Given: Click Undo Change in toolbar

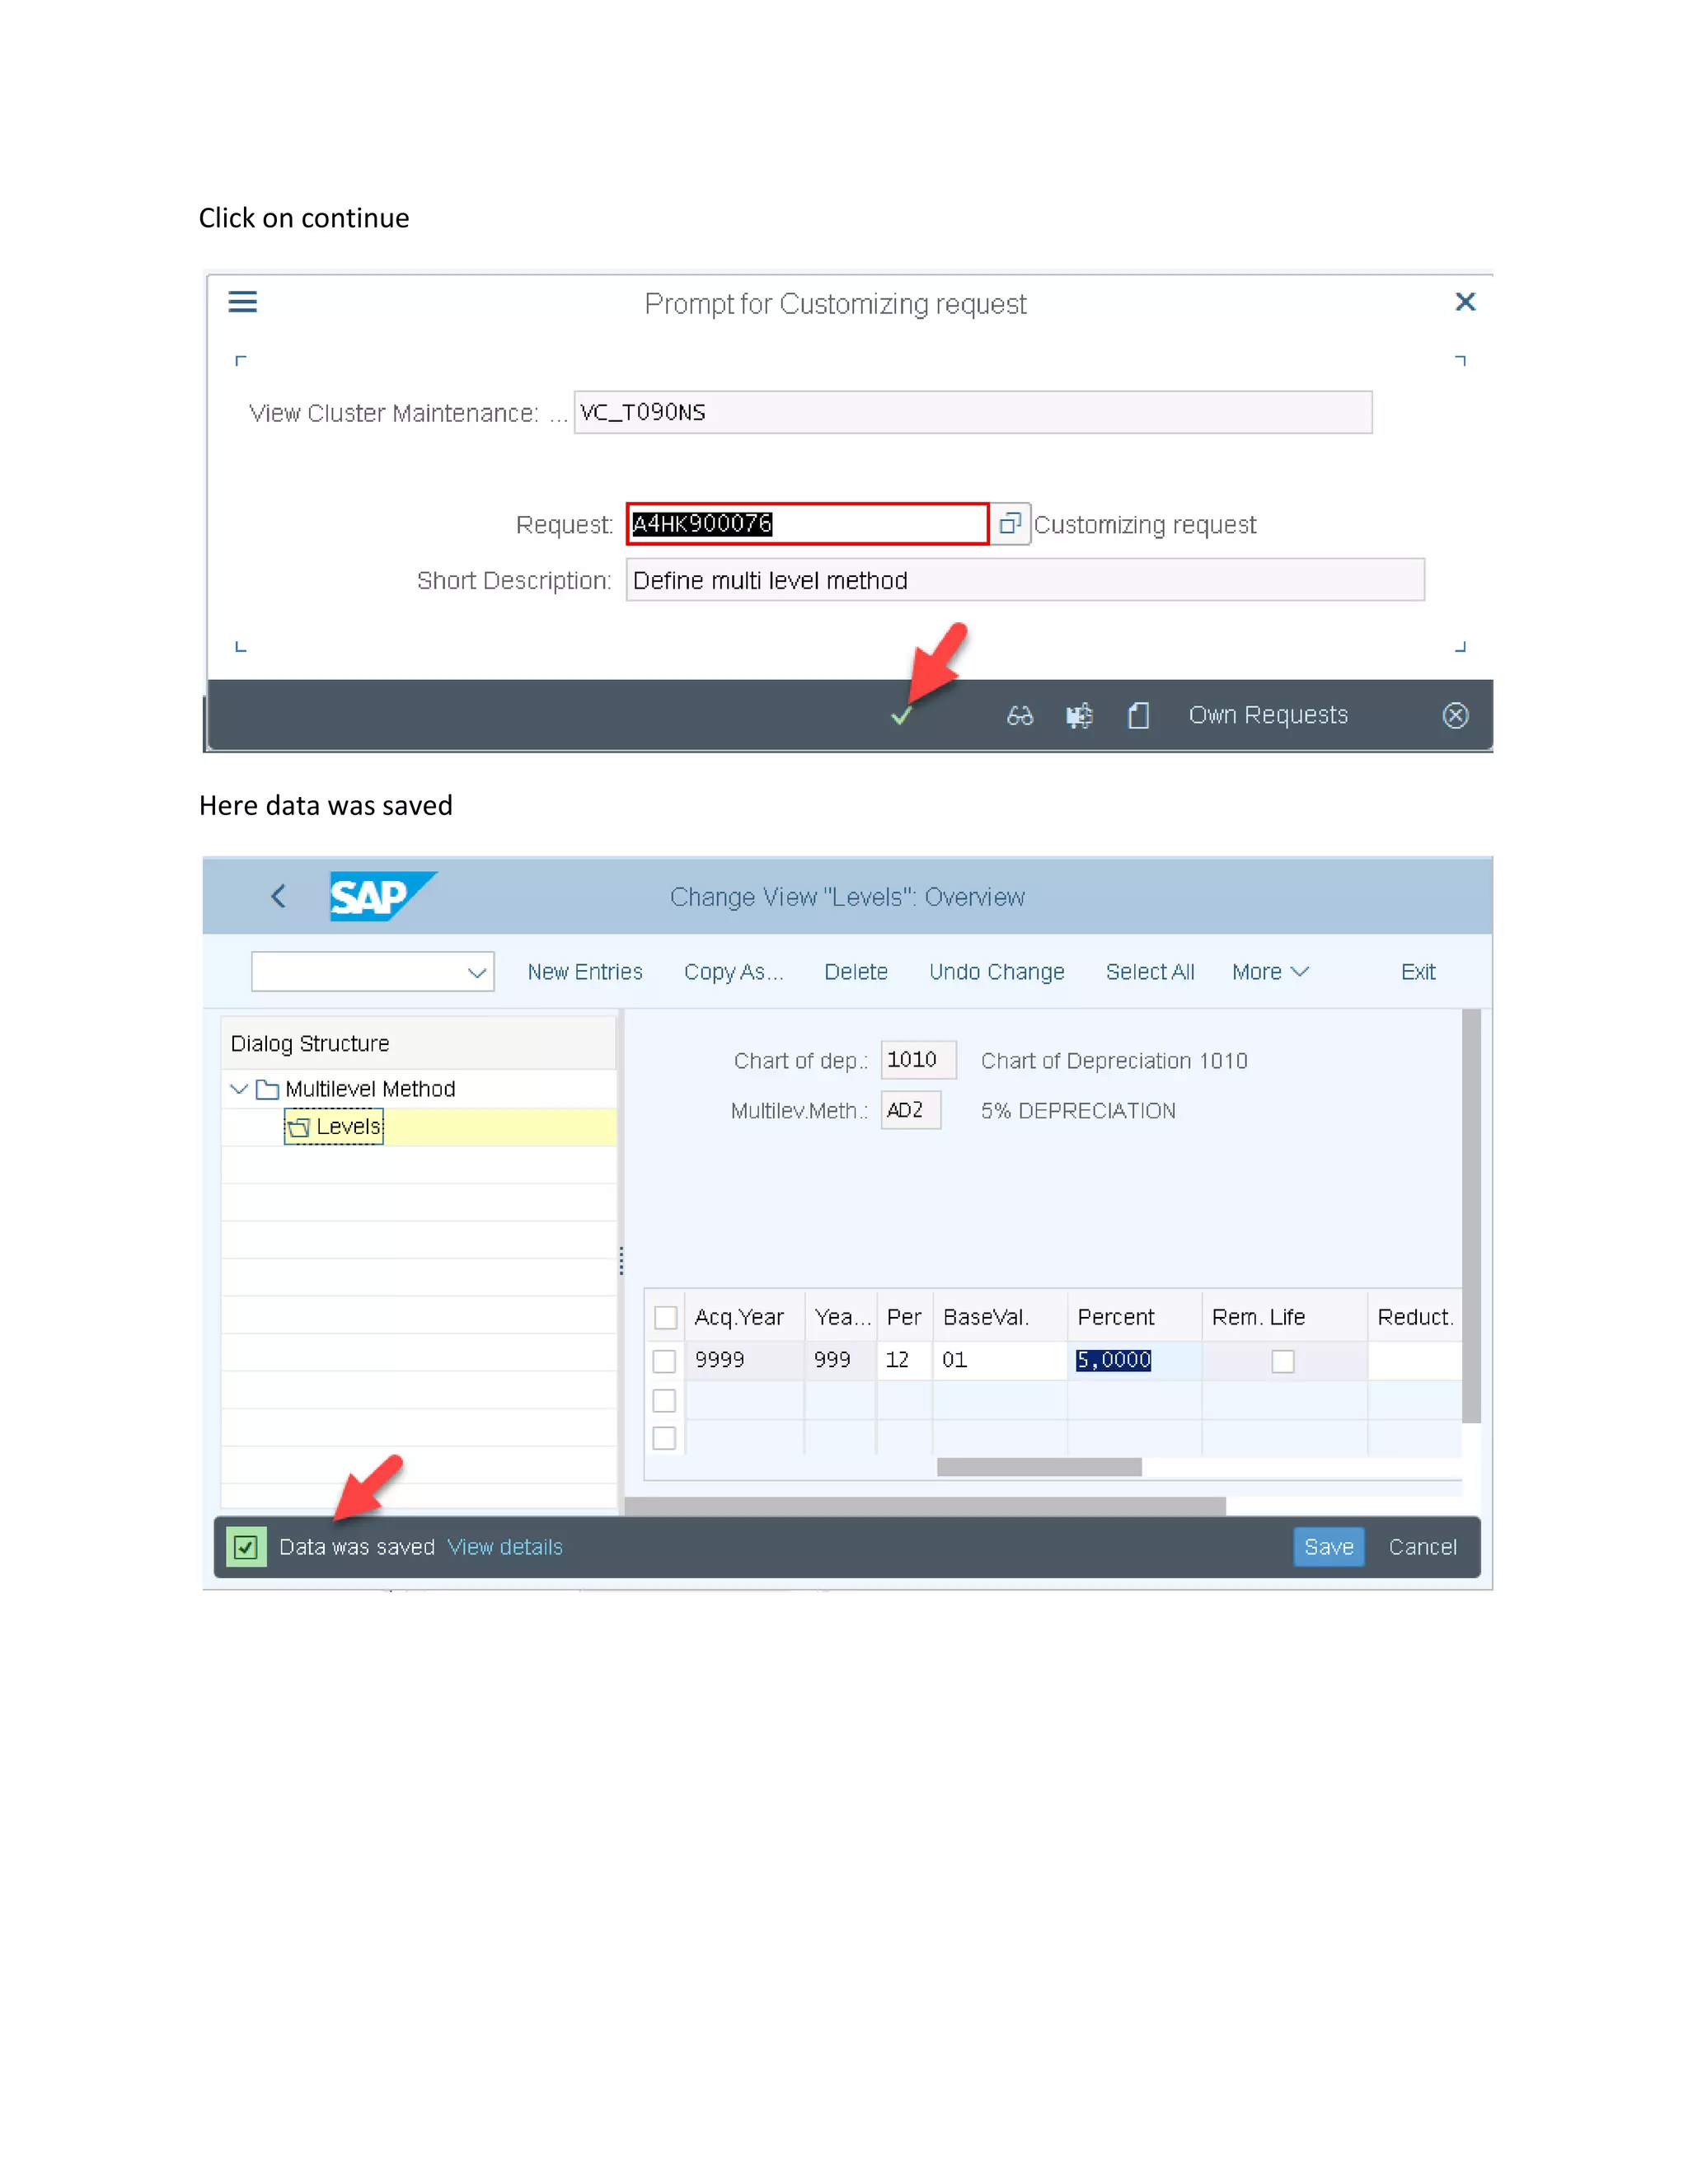Looking at the screenshot, I should click(996, 973).
